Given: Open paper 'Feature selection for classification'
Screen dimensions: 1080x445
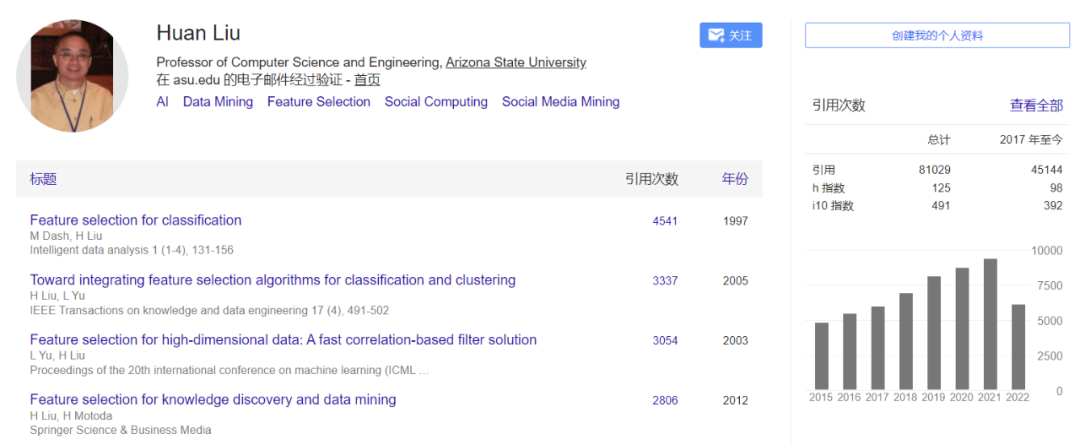Looking at the screenshot, I should tap(136, 220).
